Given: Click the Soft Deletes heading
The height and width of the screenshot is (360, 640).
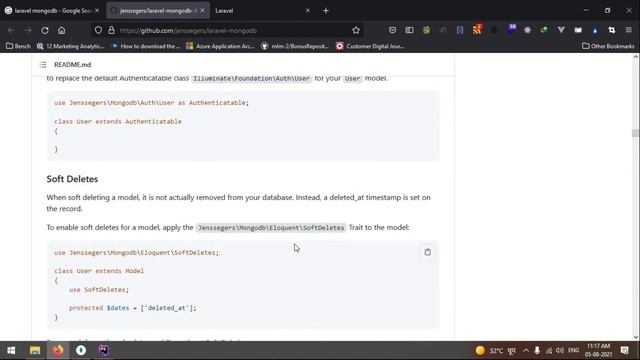Looking at the screenshot, I should 72,179.
